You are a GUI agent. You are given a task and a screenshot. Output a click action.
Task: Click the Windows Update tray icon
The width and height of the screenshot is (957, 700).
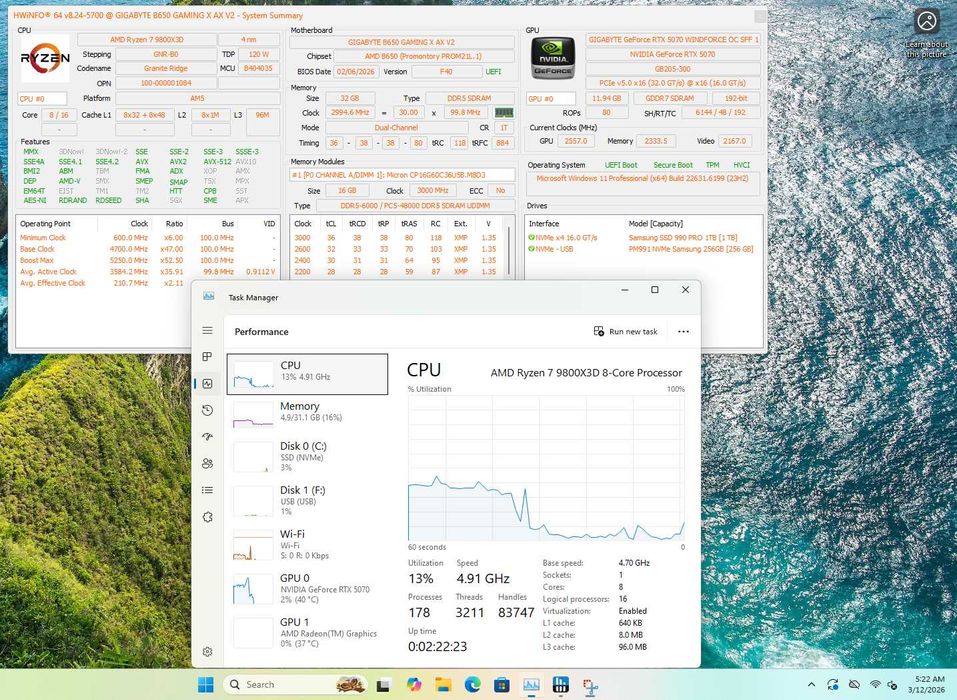click(833, 685)
